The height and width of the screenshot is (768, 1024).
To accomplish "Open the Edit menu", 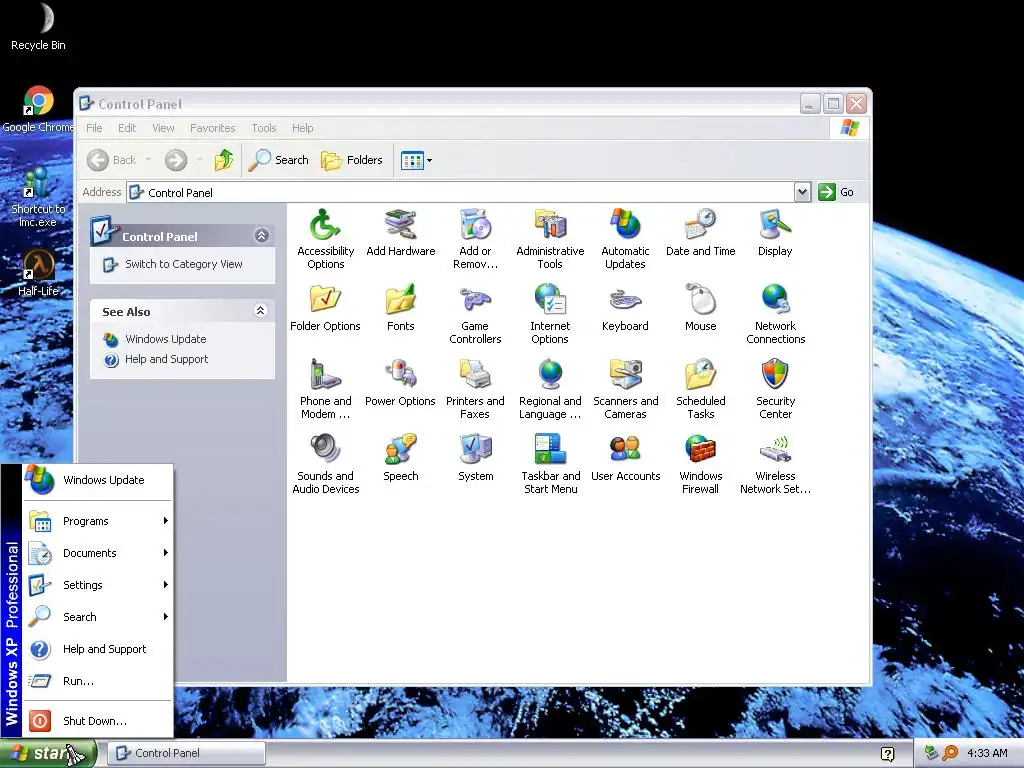I will click(x=127, y=128).
